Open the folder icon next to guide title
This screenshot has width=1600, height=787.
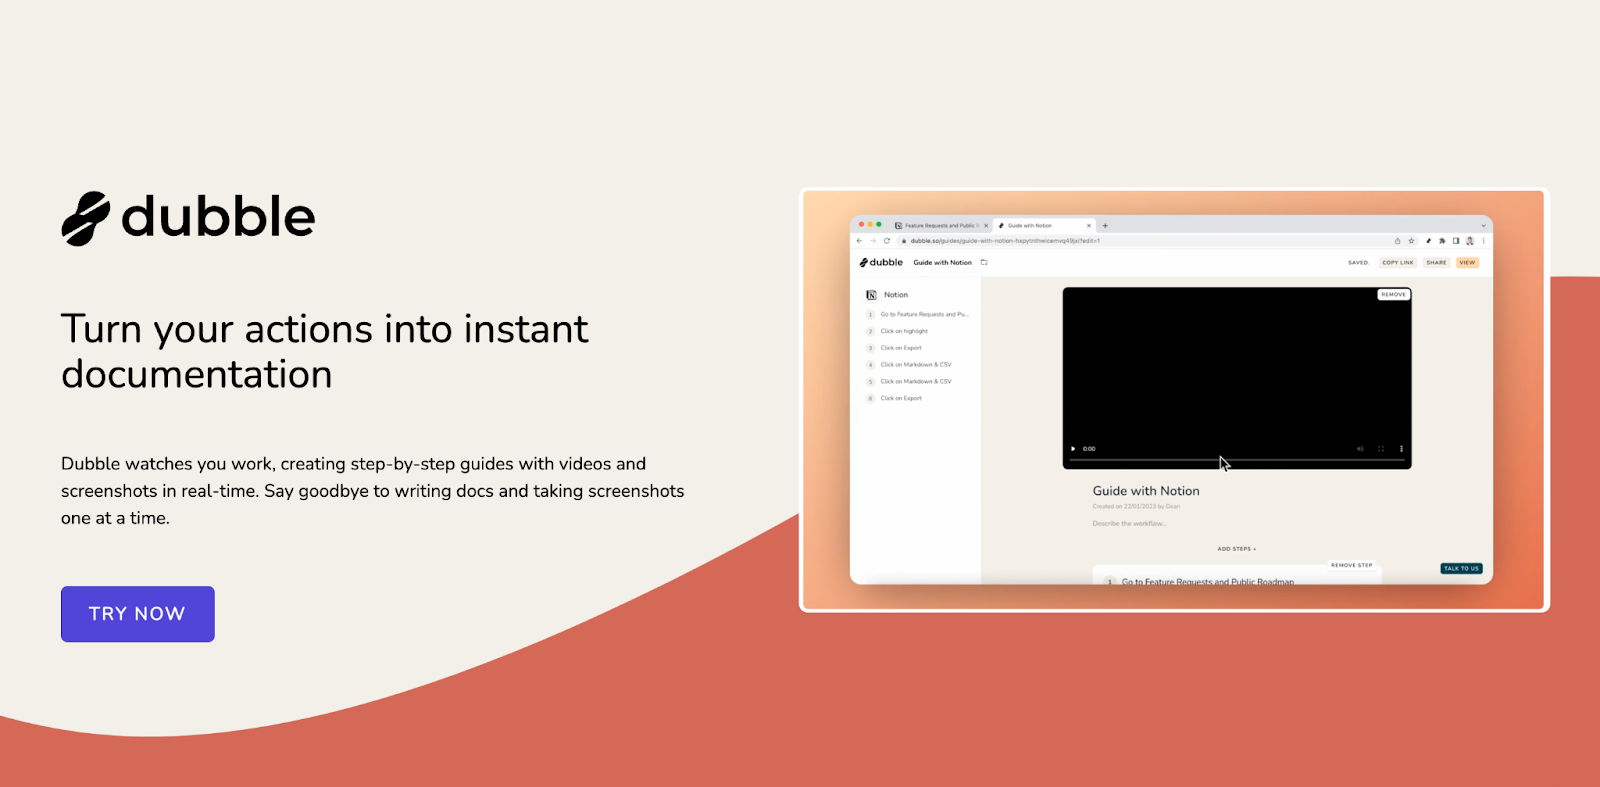[984, 262]
